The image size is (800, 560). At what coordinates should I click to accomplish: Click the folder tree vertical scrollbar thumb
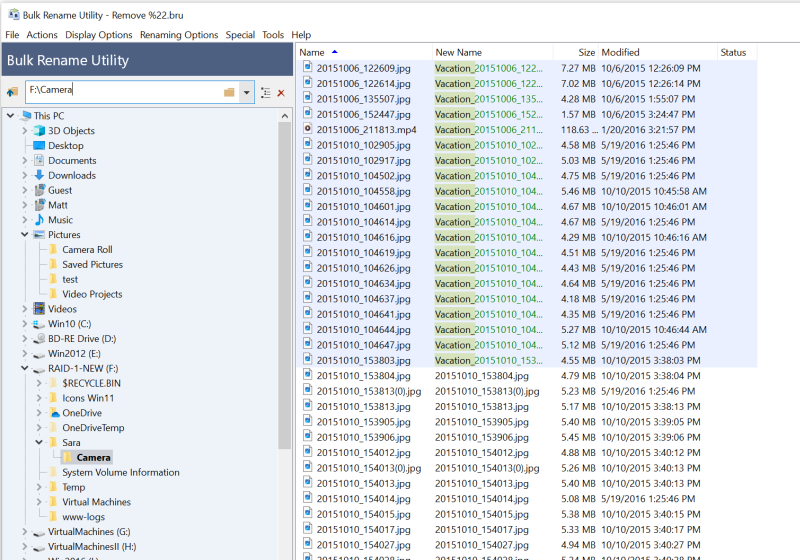tap(285, 286)
